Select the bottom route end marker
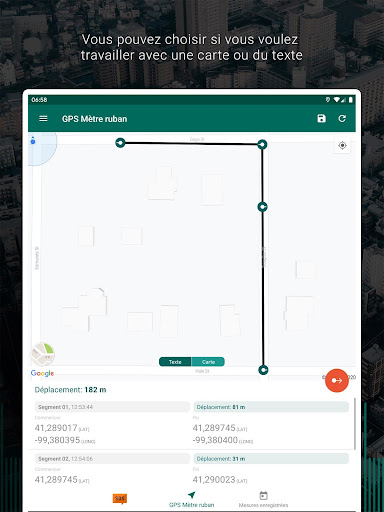 tap(263, 370)
